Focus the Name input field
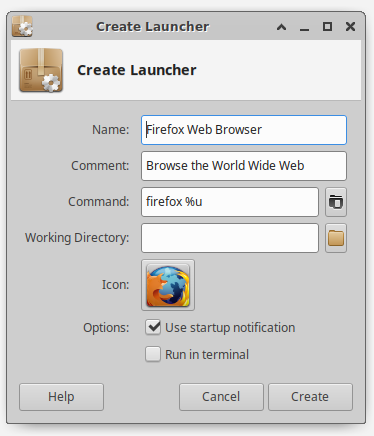The height and width of the screenshot is (436, 374). (244, 130)
